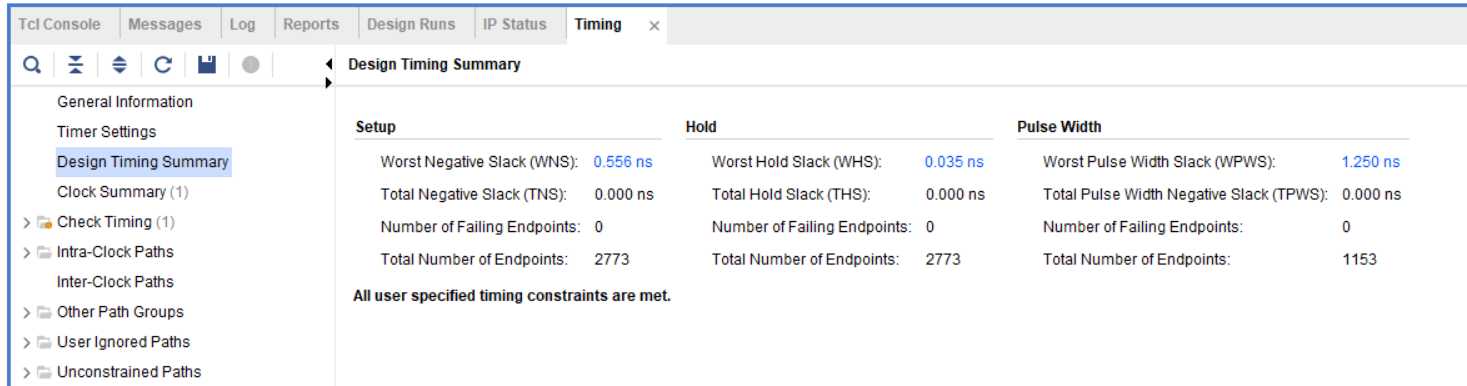Click the User Ignored Paths folder icon
Screen dimensions: 1467x386
[44, 342]
